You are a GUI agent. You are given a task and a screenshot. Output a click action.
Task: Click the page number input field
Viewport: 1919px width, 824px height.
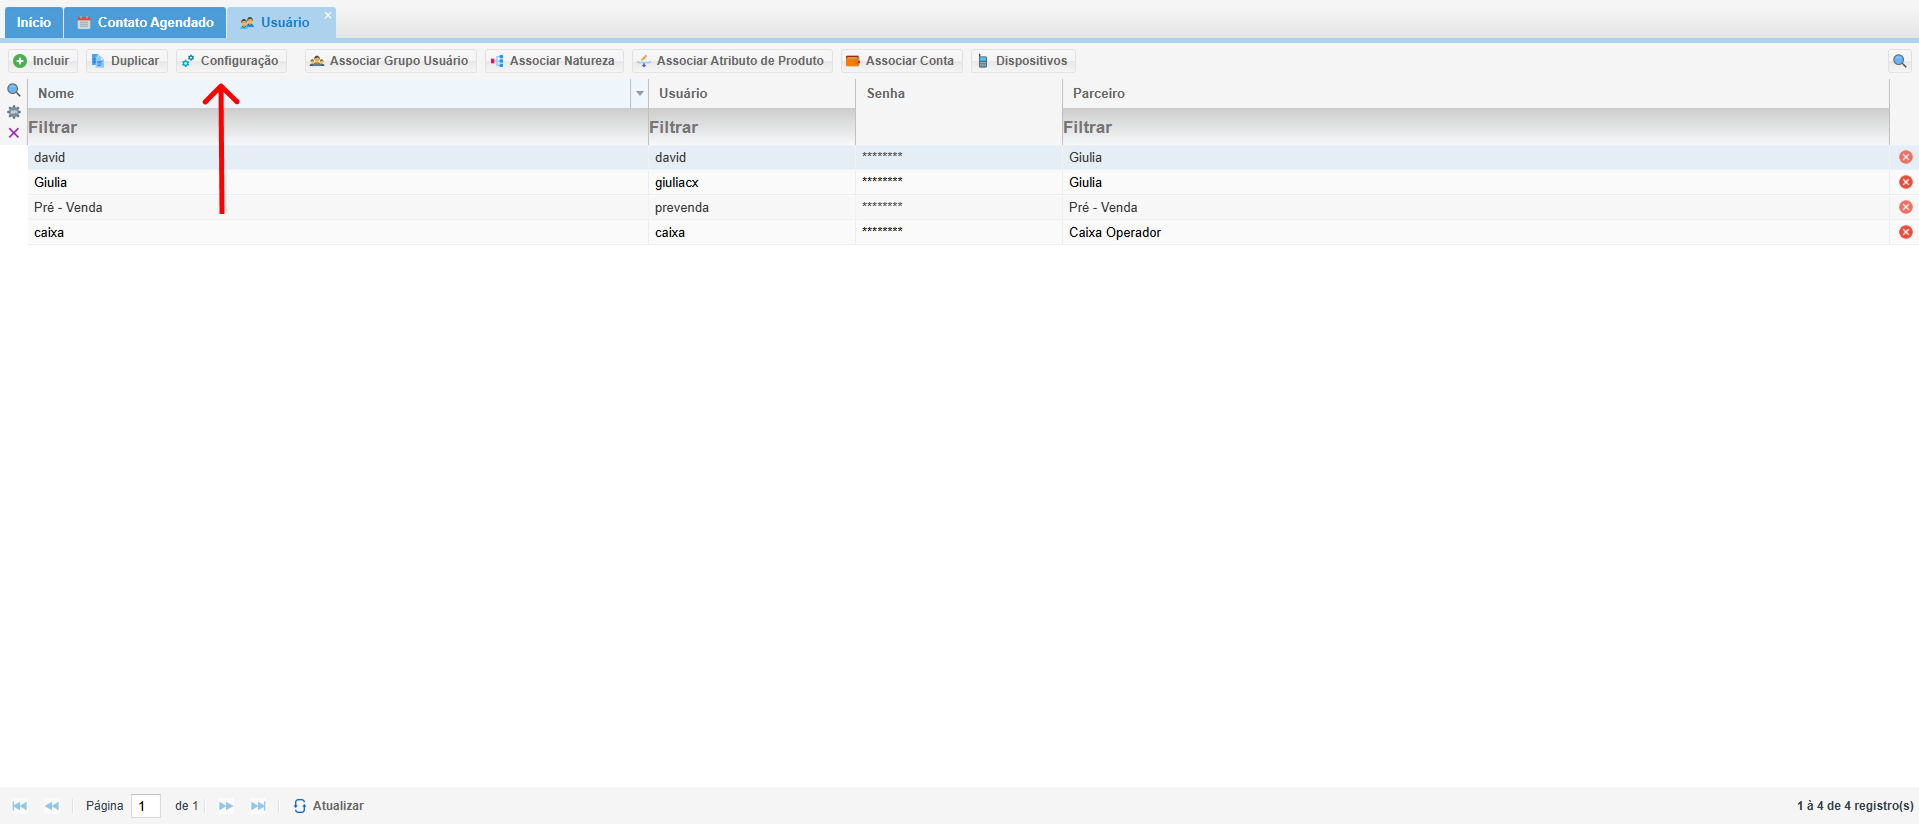pyautogui.click(x=146, y=806)
